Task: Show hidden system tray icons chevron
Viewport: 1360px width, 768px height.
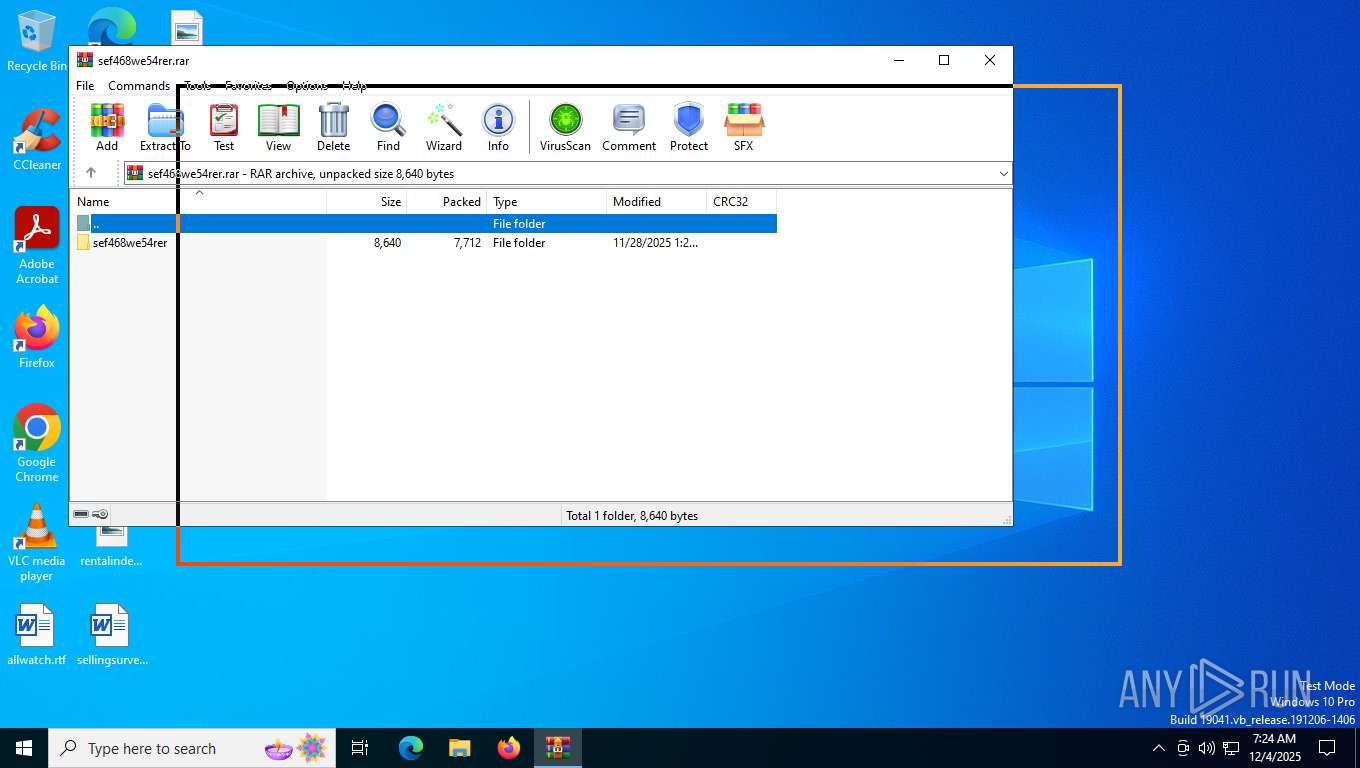Action: click(x=1159, y=748)
